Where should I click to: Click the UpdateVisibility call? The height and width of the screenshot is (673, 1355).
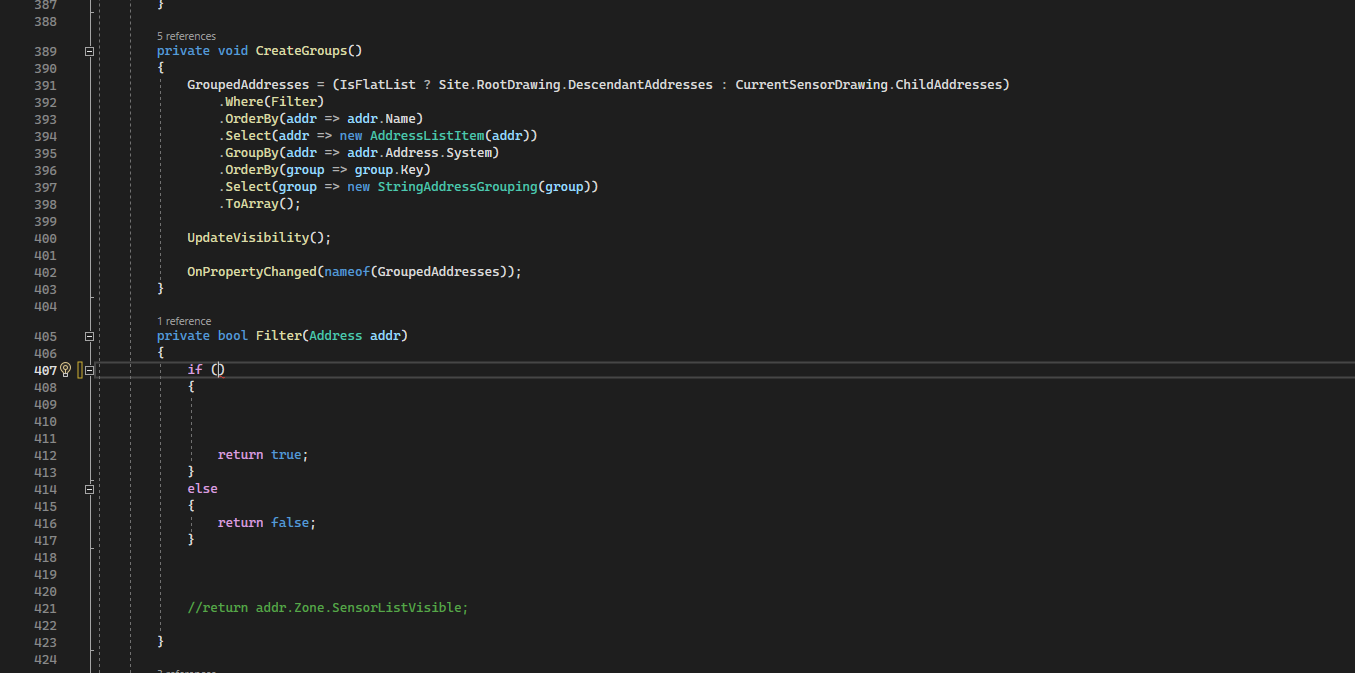248,238
